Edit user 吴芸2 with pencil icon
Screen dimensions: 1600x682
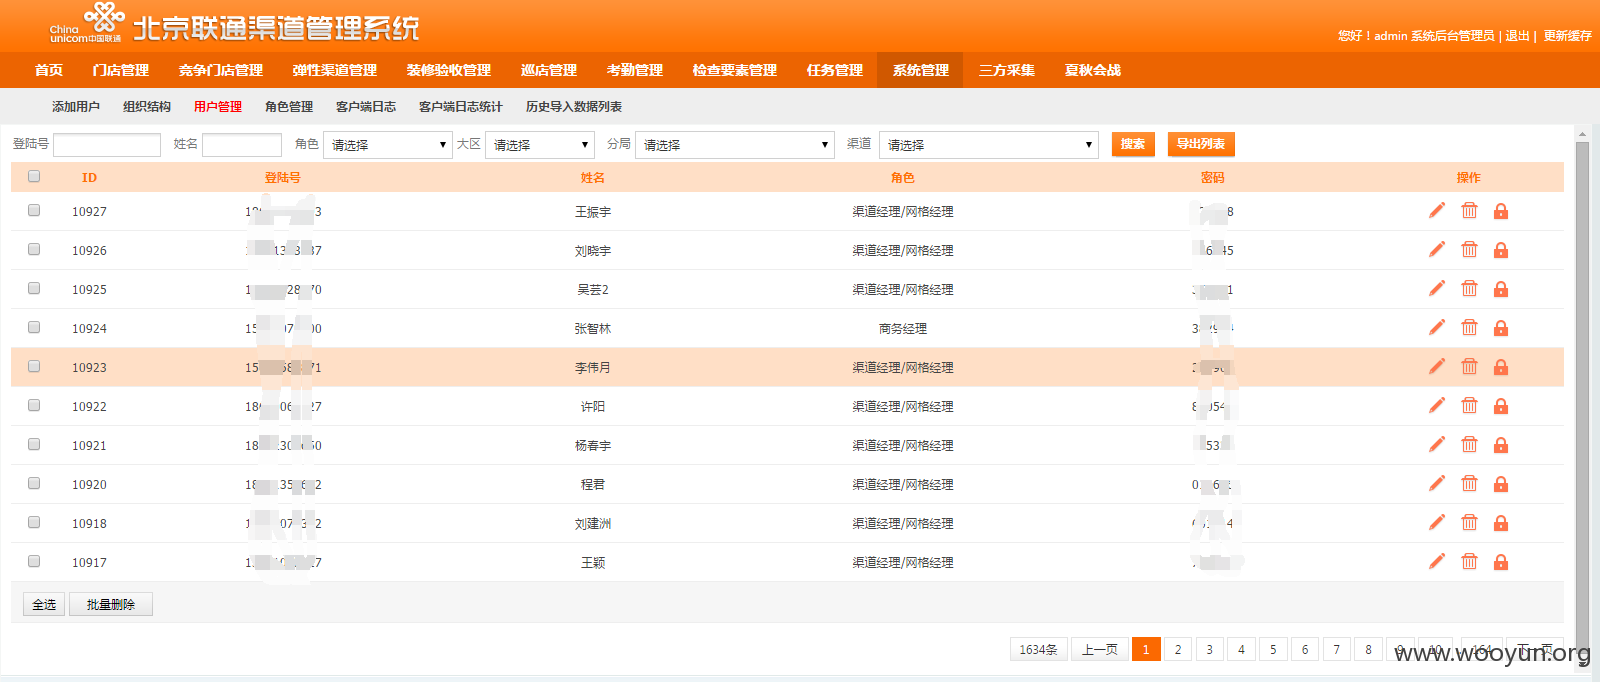point(1437,288)
